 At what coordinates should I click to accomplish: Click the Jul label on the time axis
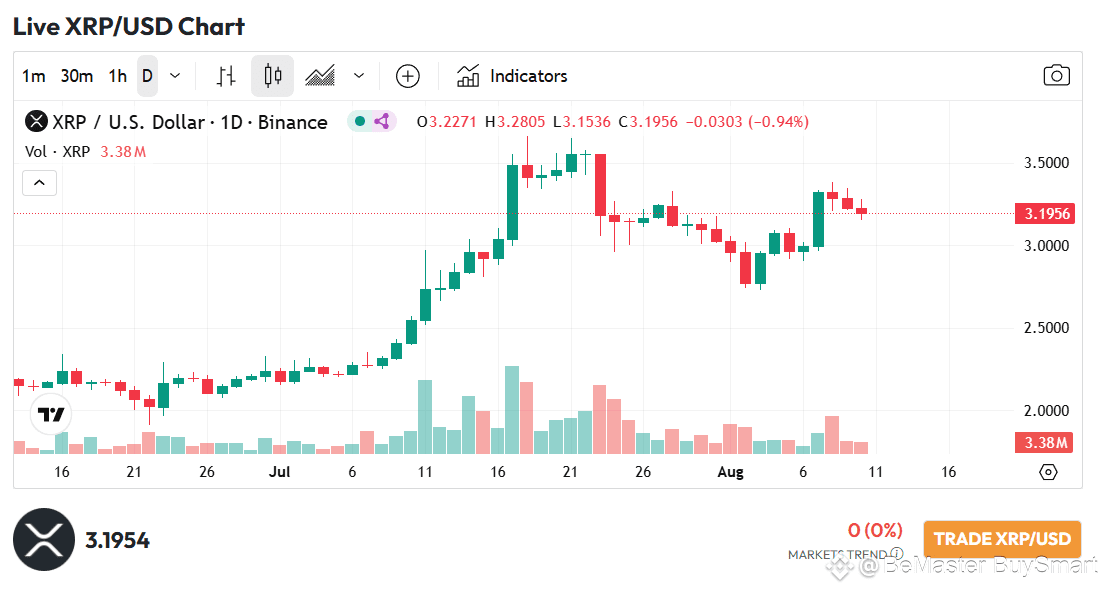[280, 471]
